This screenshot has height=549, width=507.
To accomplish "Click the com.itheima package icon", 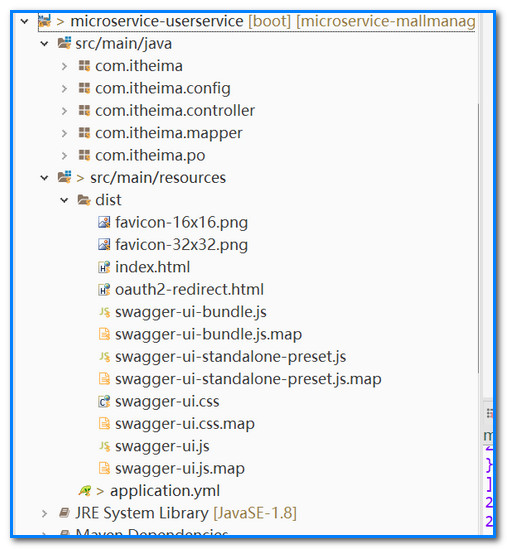I will tap(84, 65).
